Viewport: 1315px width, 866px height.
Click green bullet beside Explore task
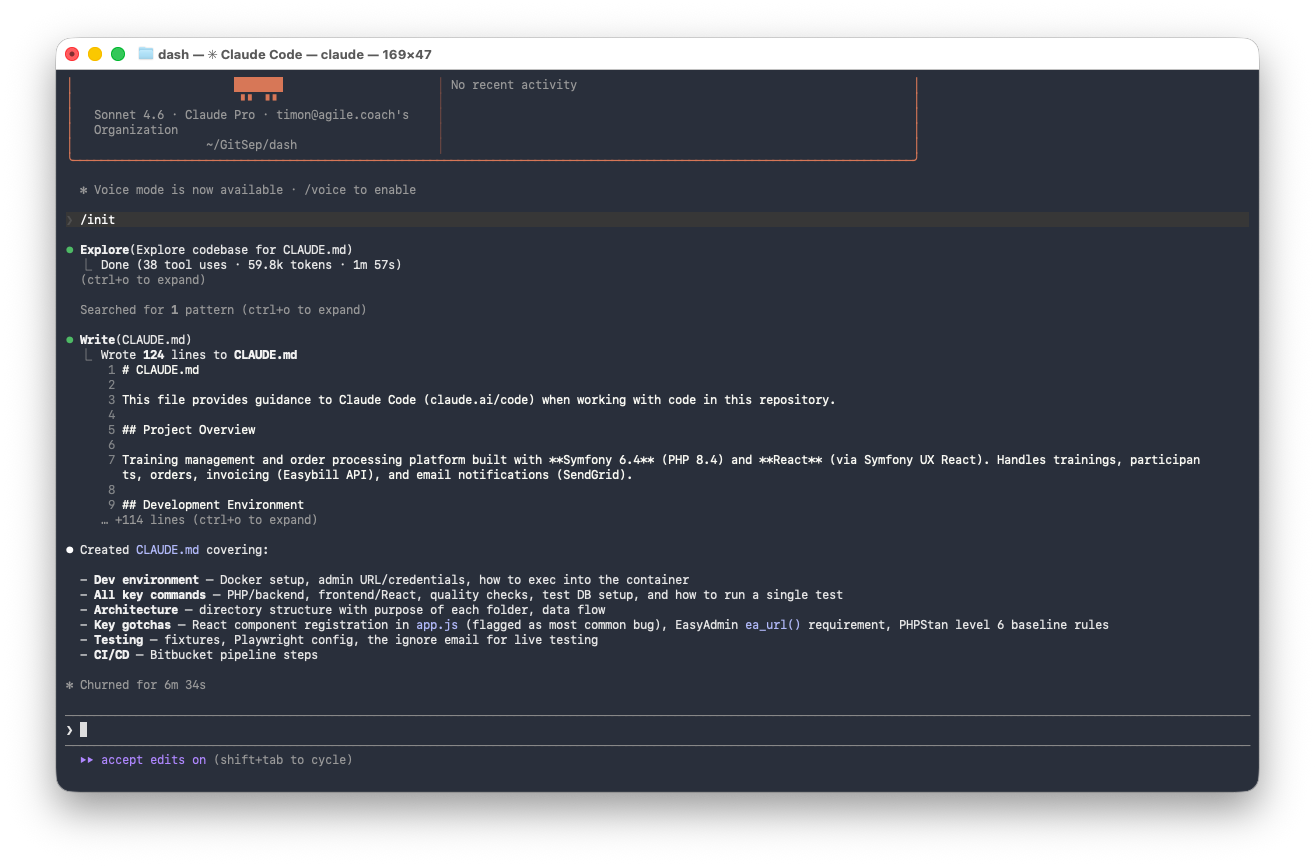click(x=70, y=250)
